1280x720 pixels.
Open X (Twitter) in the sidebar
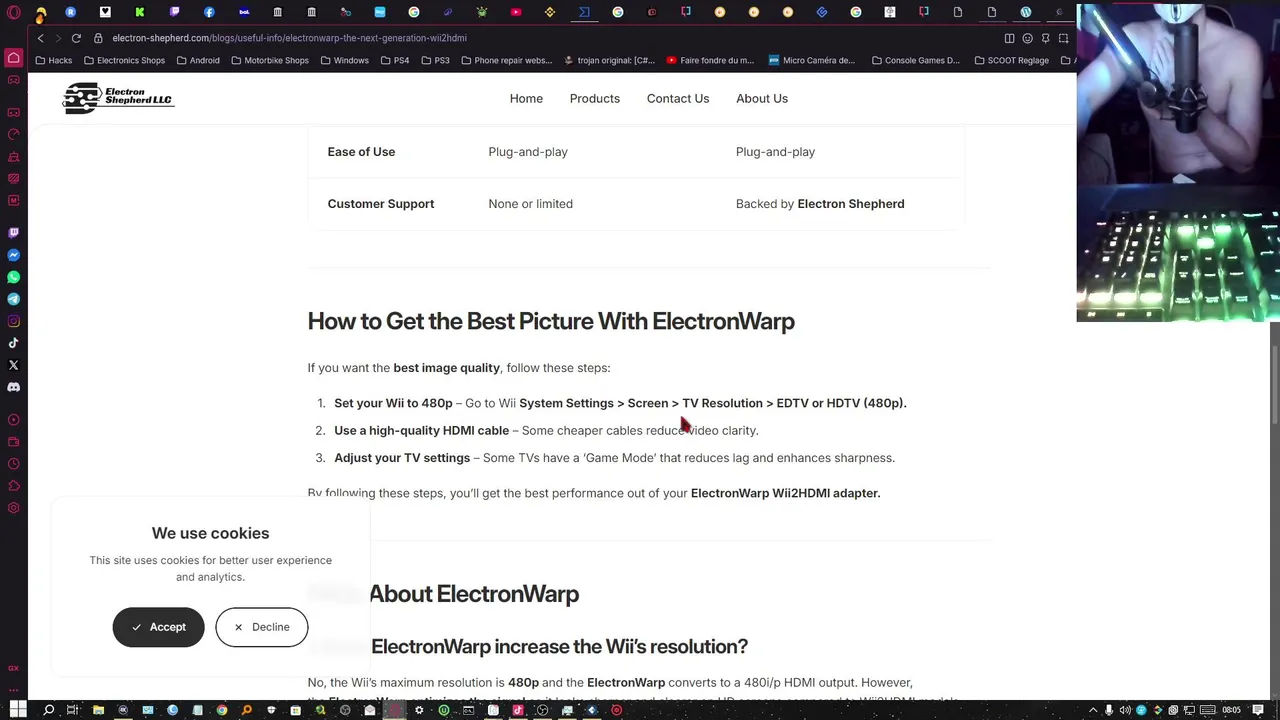point(14,365)
